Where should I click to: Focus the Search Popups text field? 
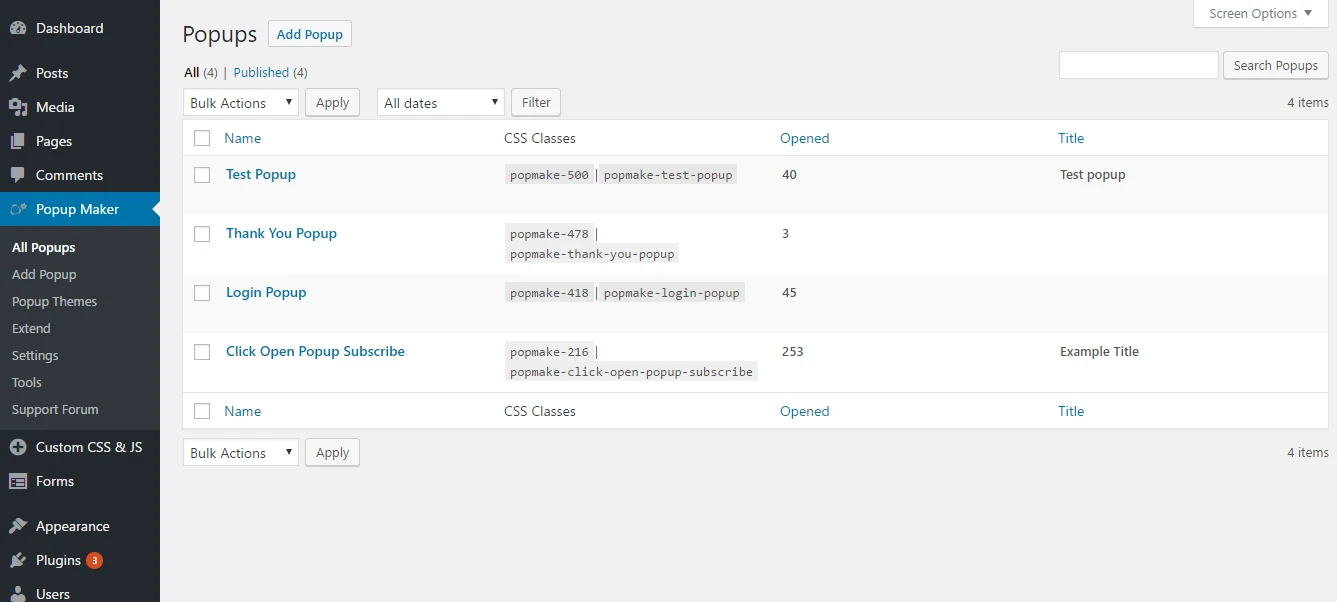[1138, 65]
